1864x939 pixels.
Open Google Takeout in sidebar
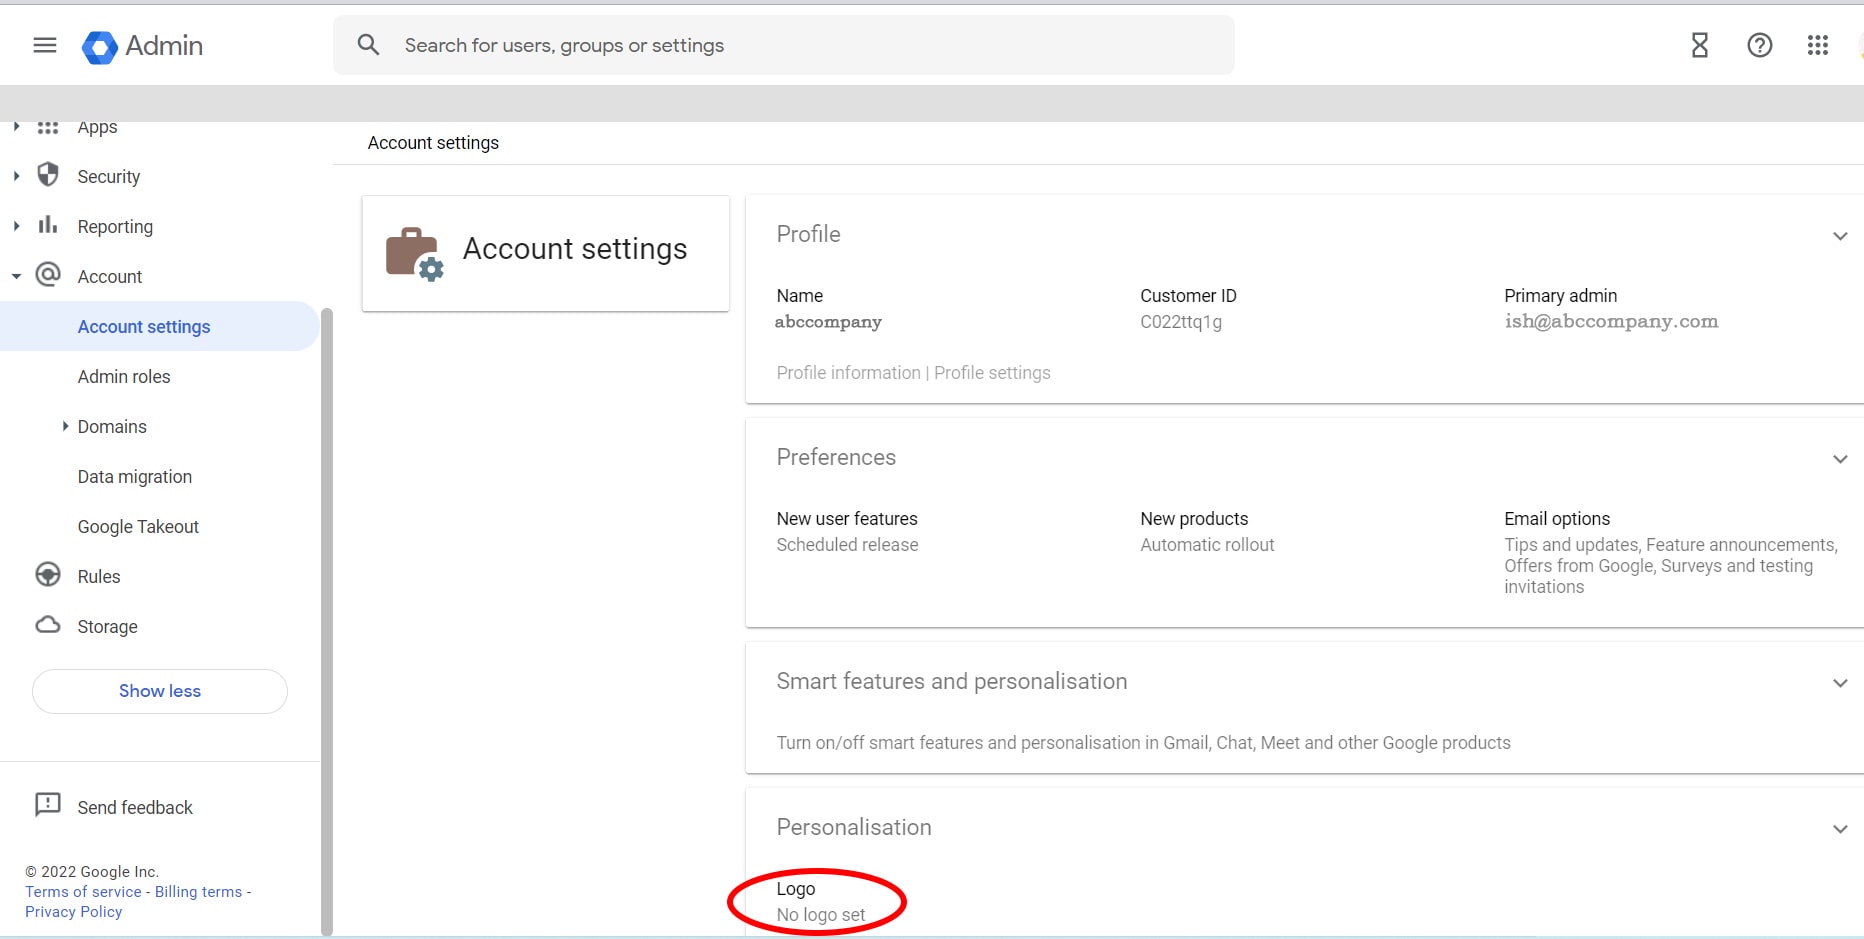click(138, 527)
